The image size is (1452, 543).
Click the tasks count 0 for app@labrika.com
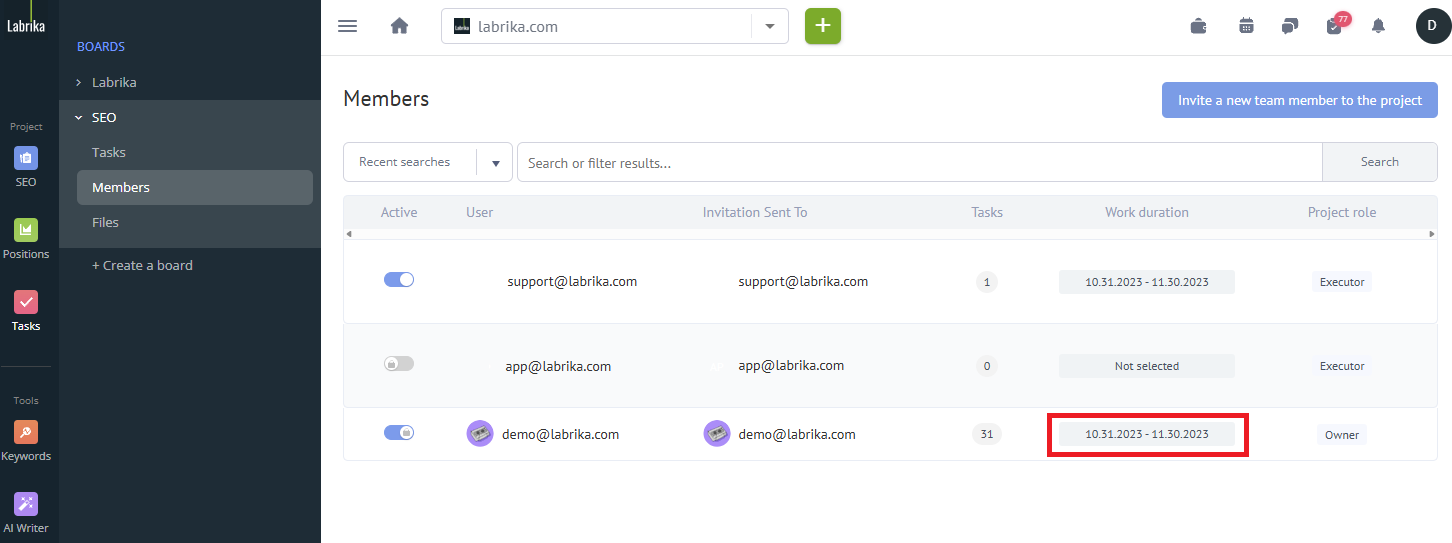[x=987, y=366]
